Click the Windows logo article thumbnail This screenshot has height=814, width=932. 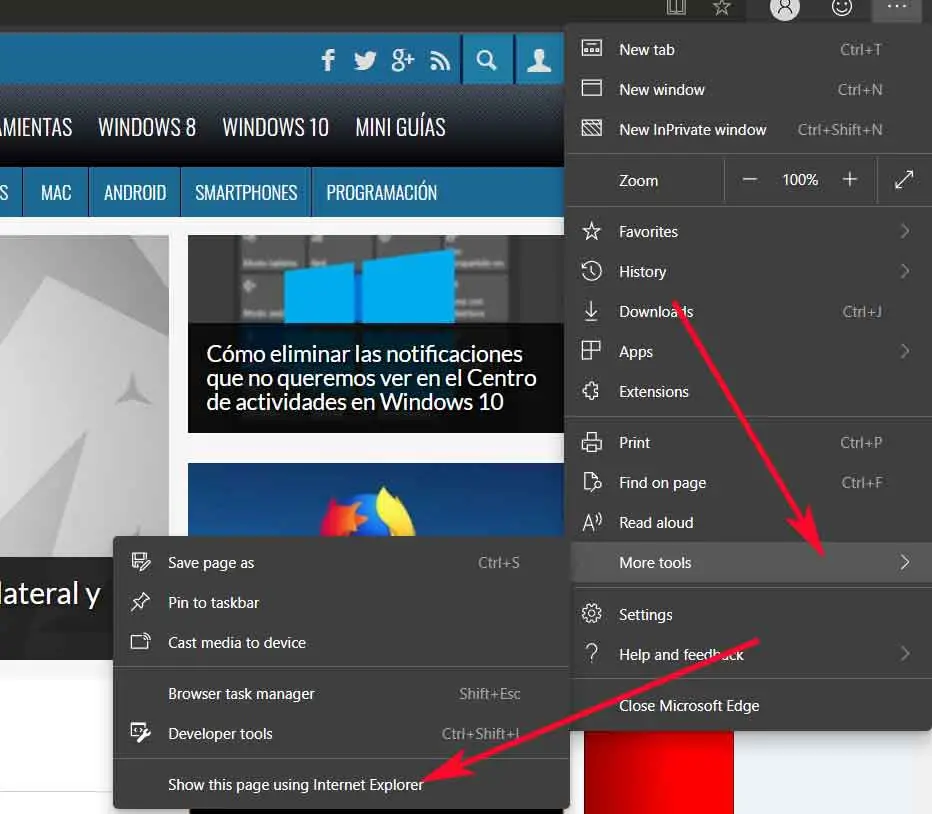point(376,279)
